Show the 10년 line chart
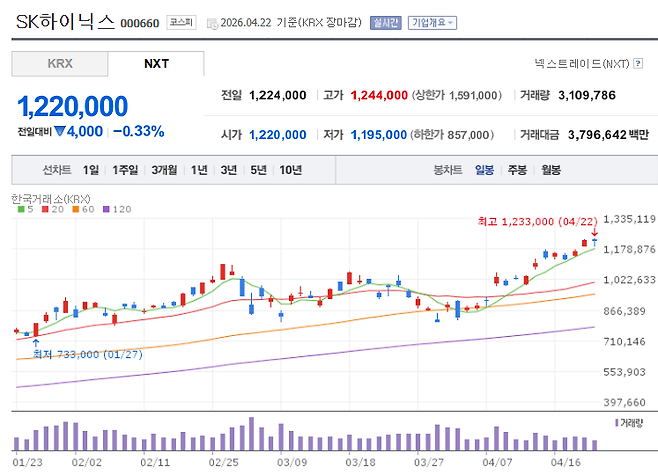Viewport: 658px width, 475px height. (290, 170)
